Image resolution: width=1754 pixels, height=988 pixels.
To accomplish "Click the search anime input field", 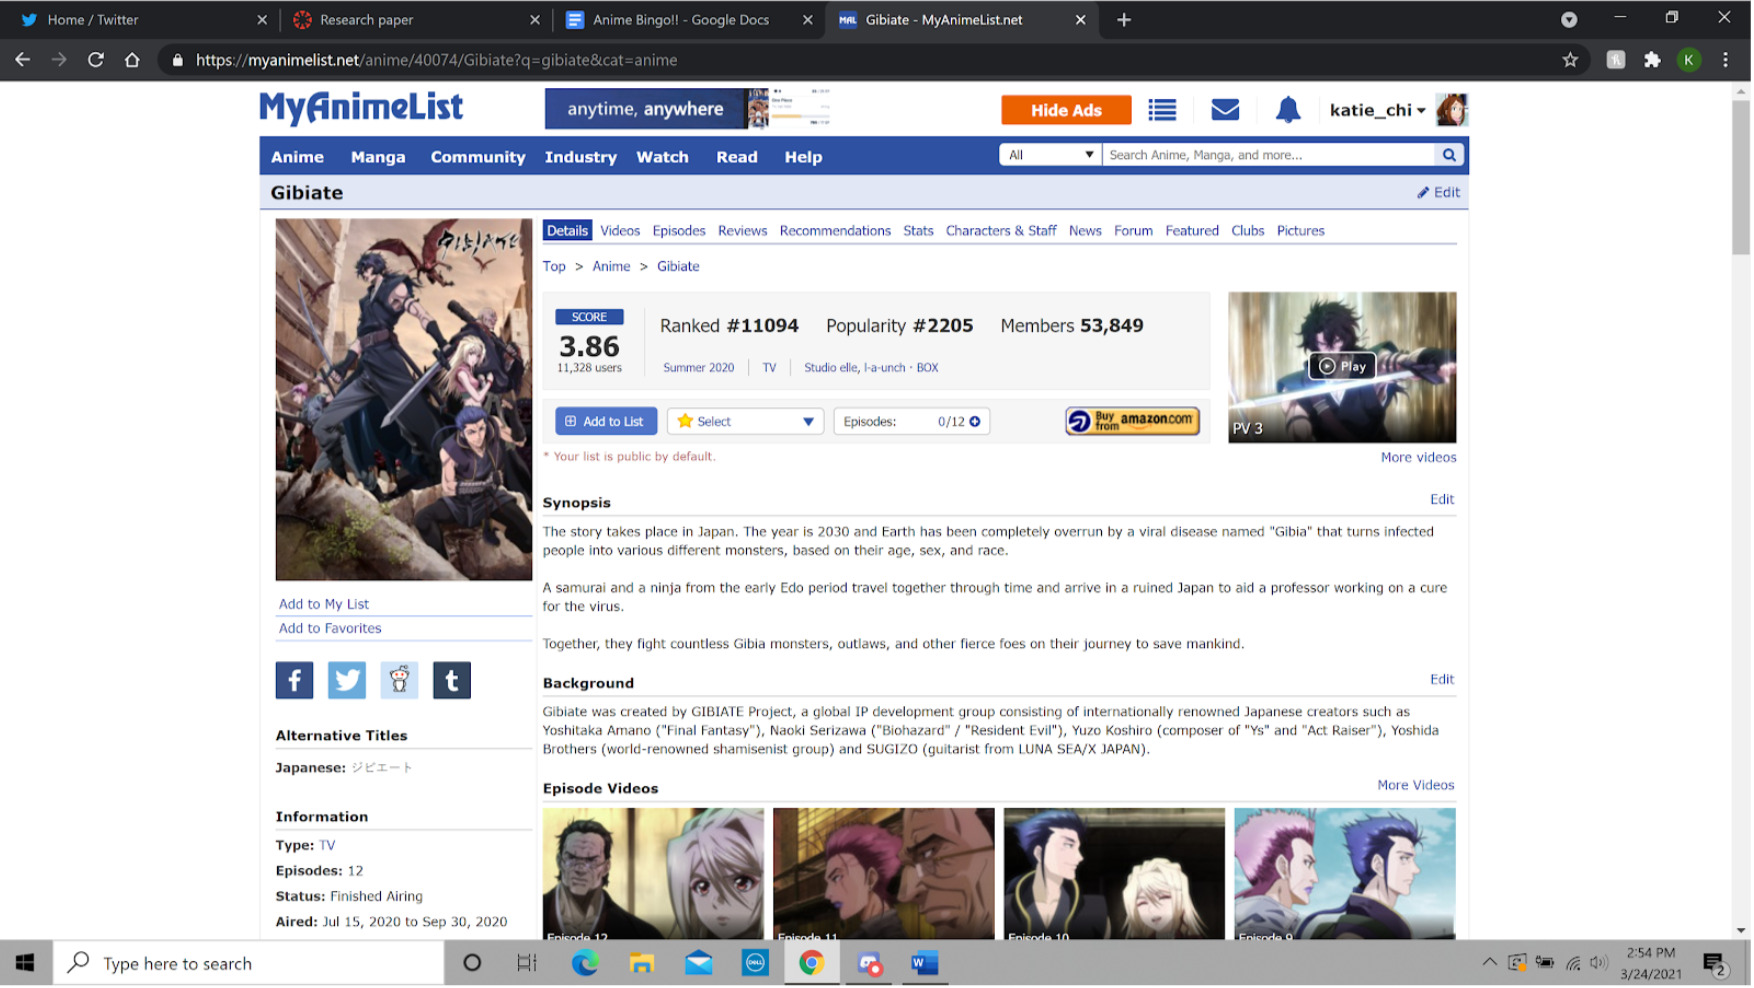I will pos(1270,155).
